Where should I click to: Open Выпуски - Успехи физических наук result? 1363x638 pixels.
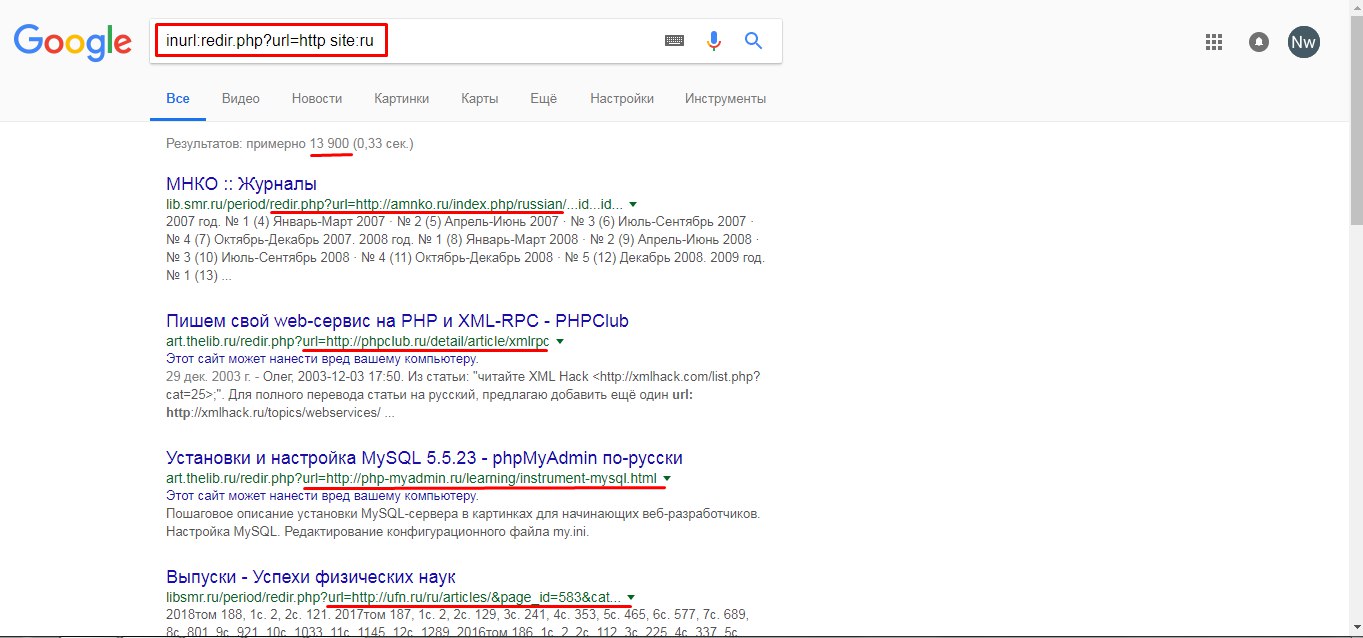[x=311, y=577]
